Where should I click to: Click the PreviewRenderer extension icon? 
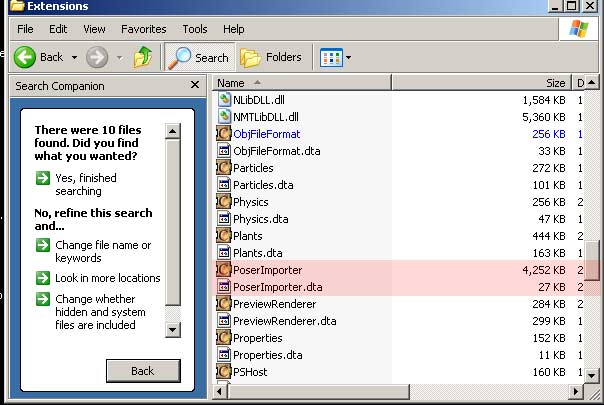[x=223, y=304]
